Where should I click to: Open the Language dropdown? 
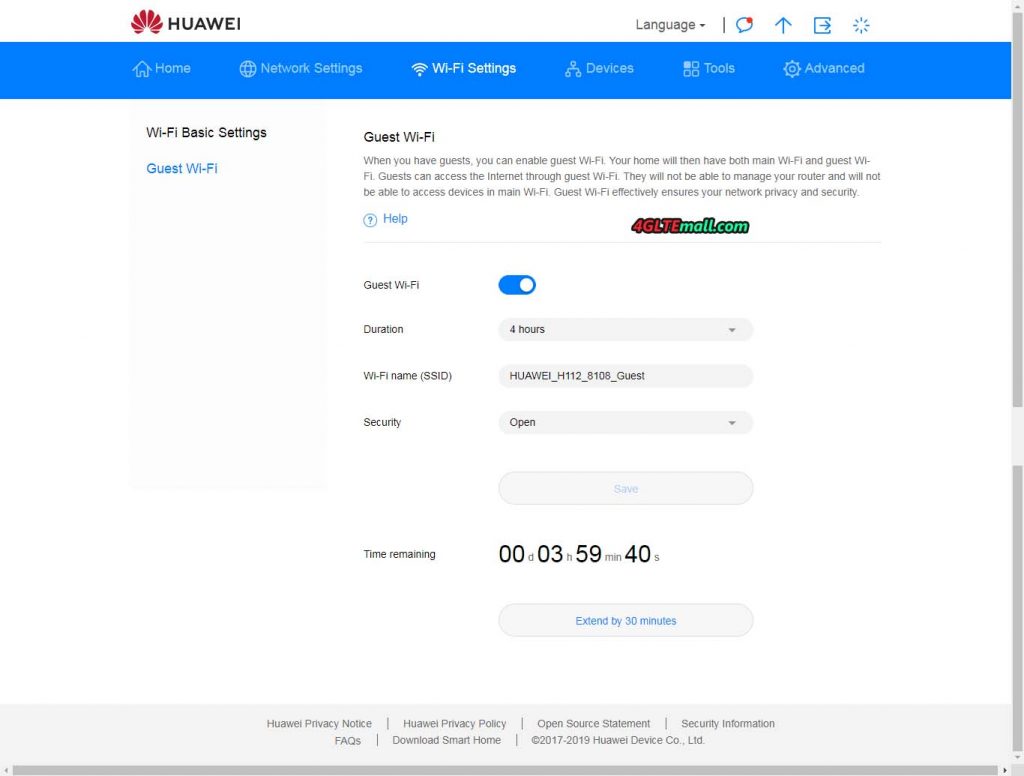tap(669, 24)
